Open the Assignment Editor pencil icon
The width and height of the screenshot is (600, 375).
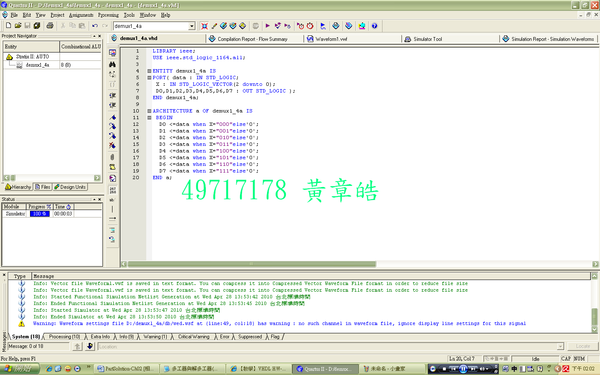pyautogui.click(x=214, y=26)
